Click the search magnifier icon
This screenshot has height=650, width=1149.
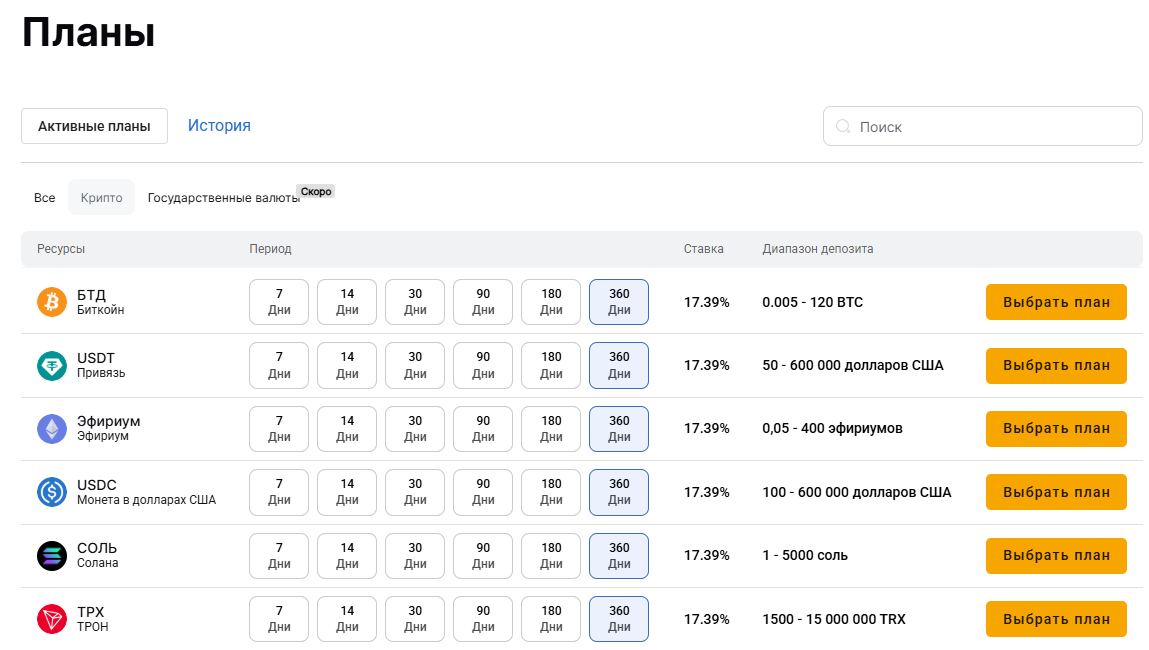[x=843, y=126]
